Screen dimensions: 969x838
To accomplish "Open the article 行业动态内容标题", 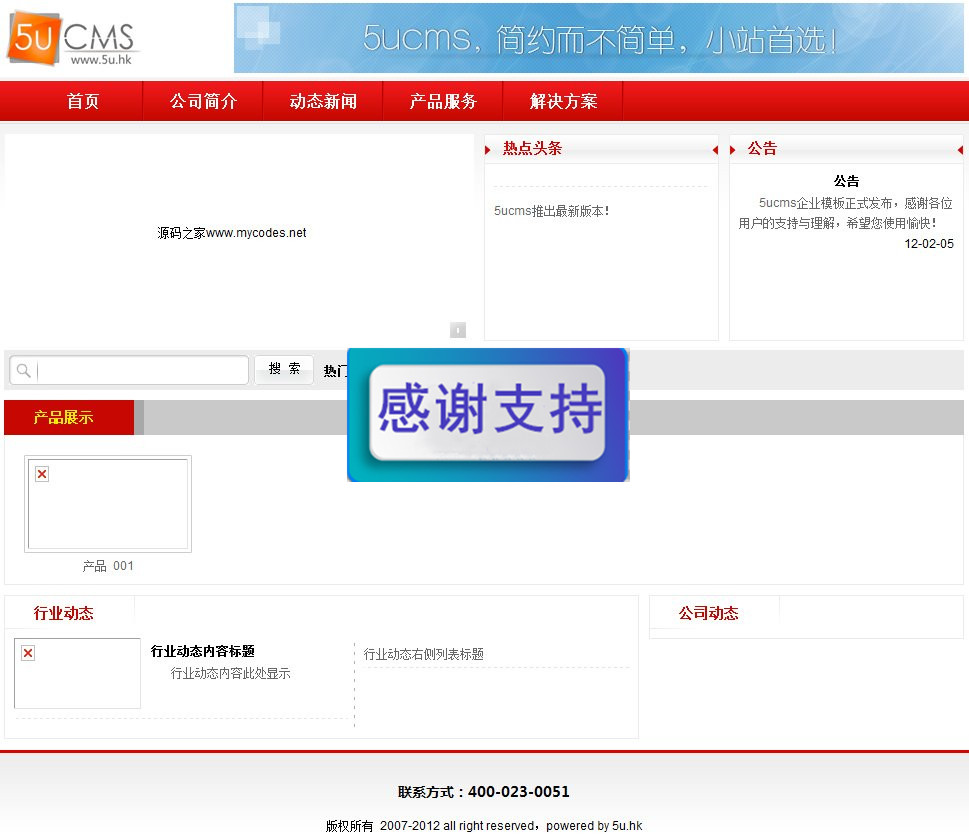I will coord(203,651).
